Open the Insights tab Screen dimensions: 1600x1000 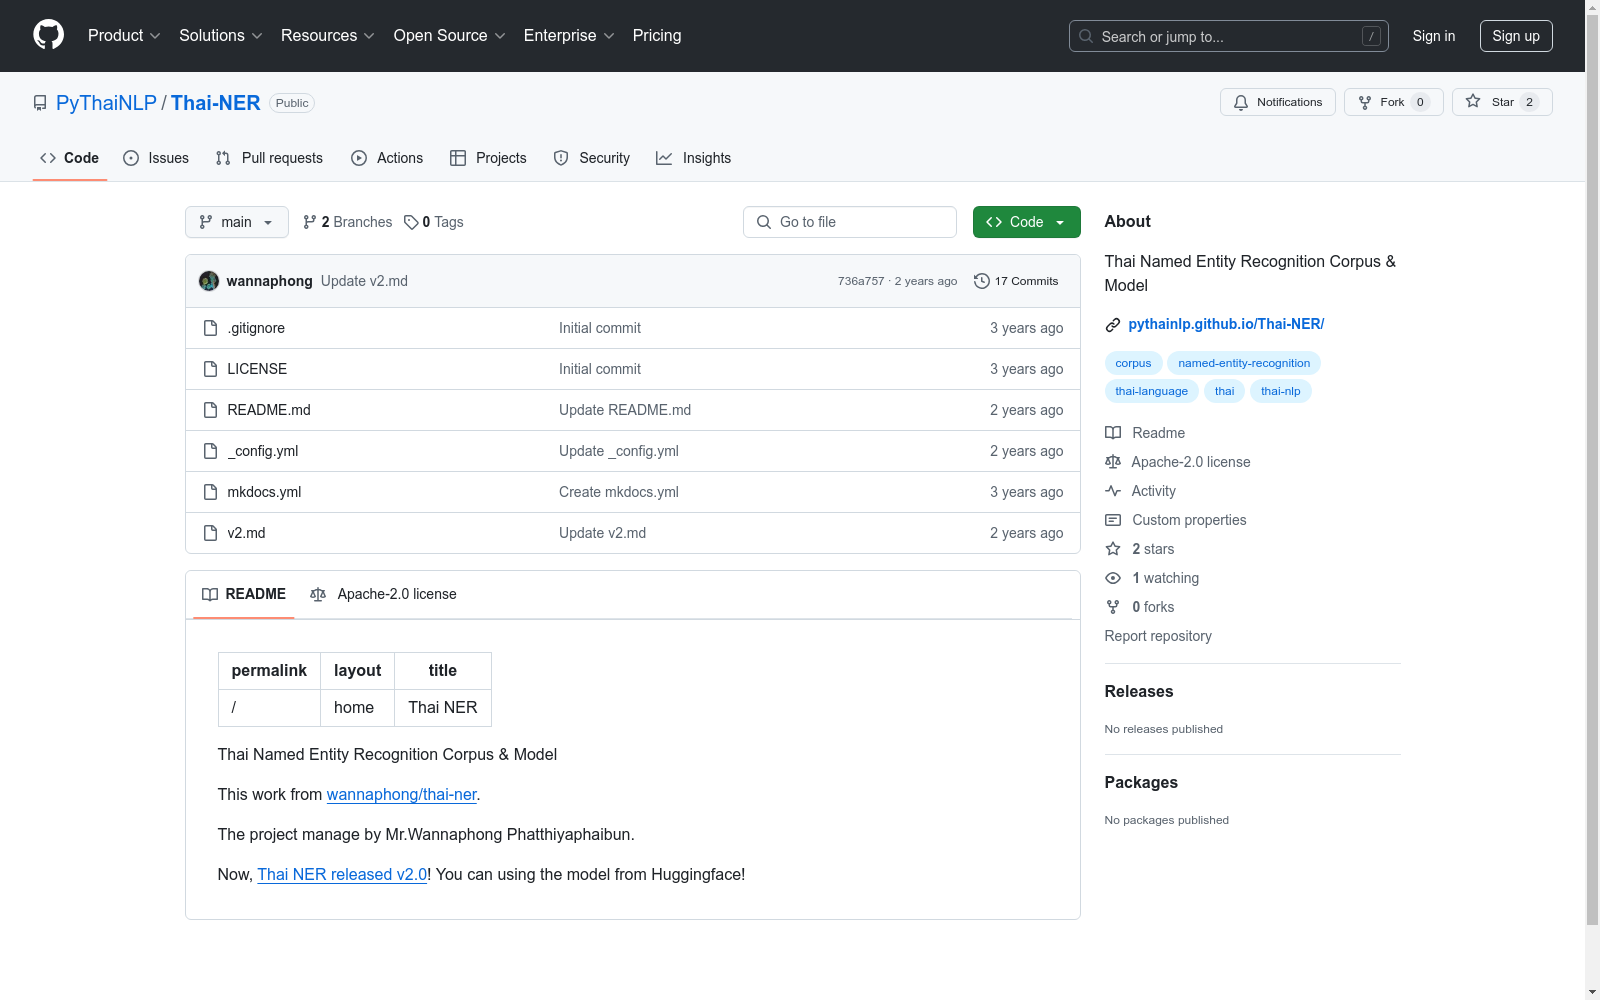(693, 158)
